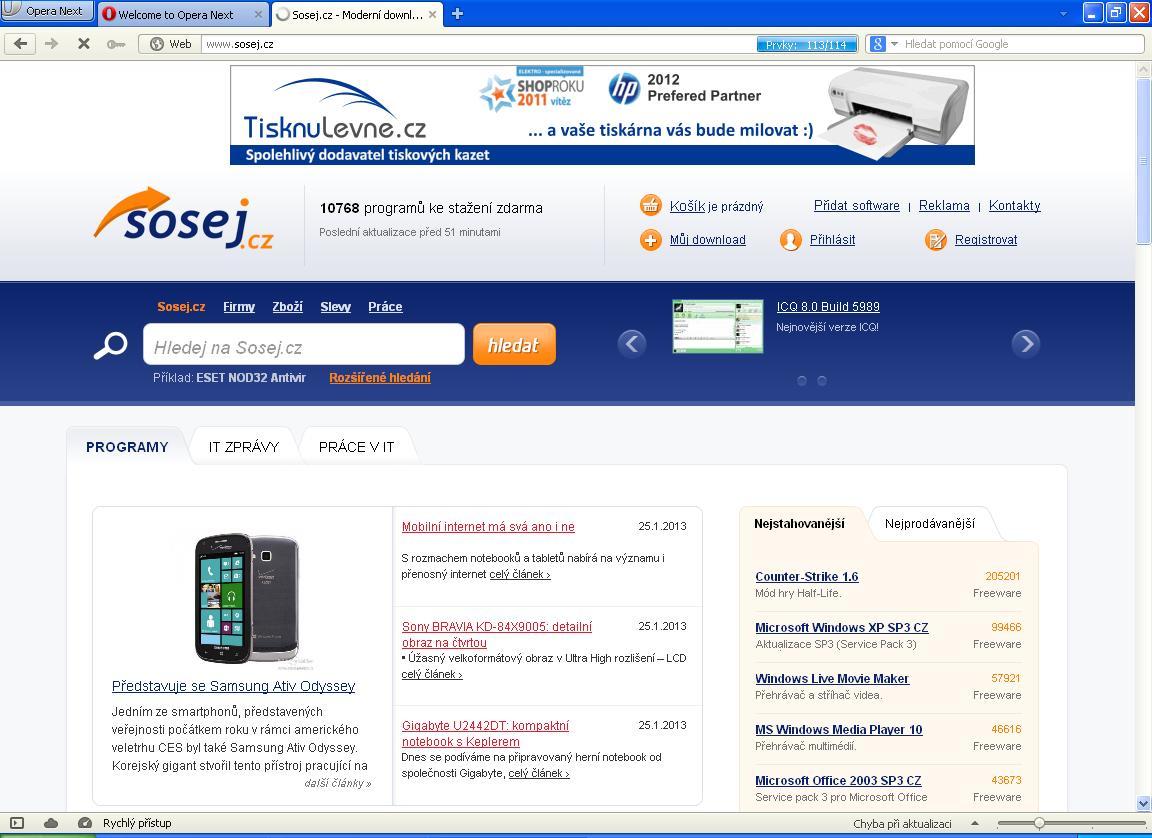Go forward with the forward arrow button

(51, 44)
